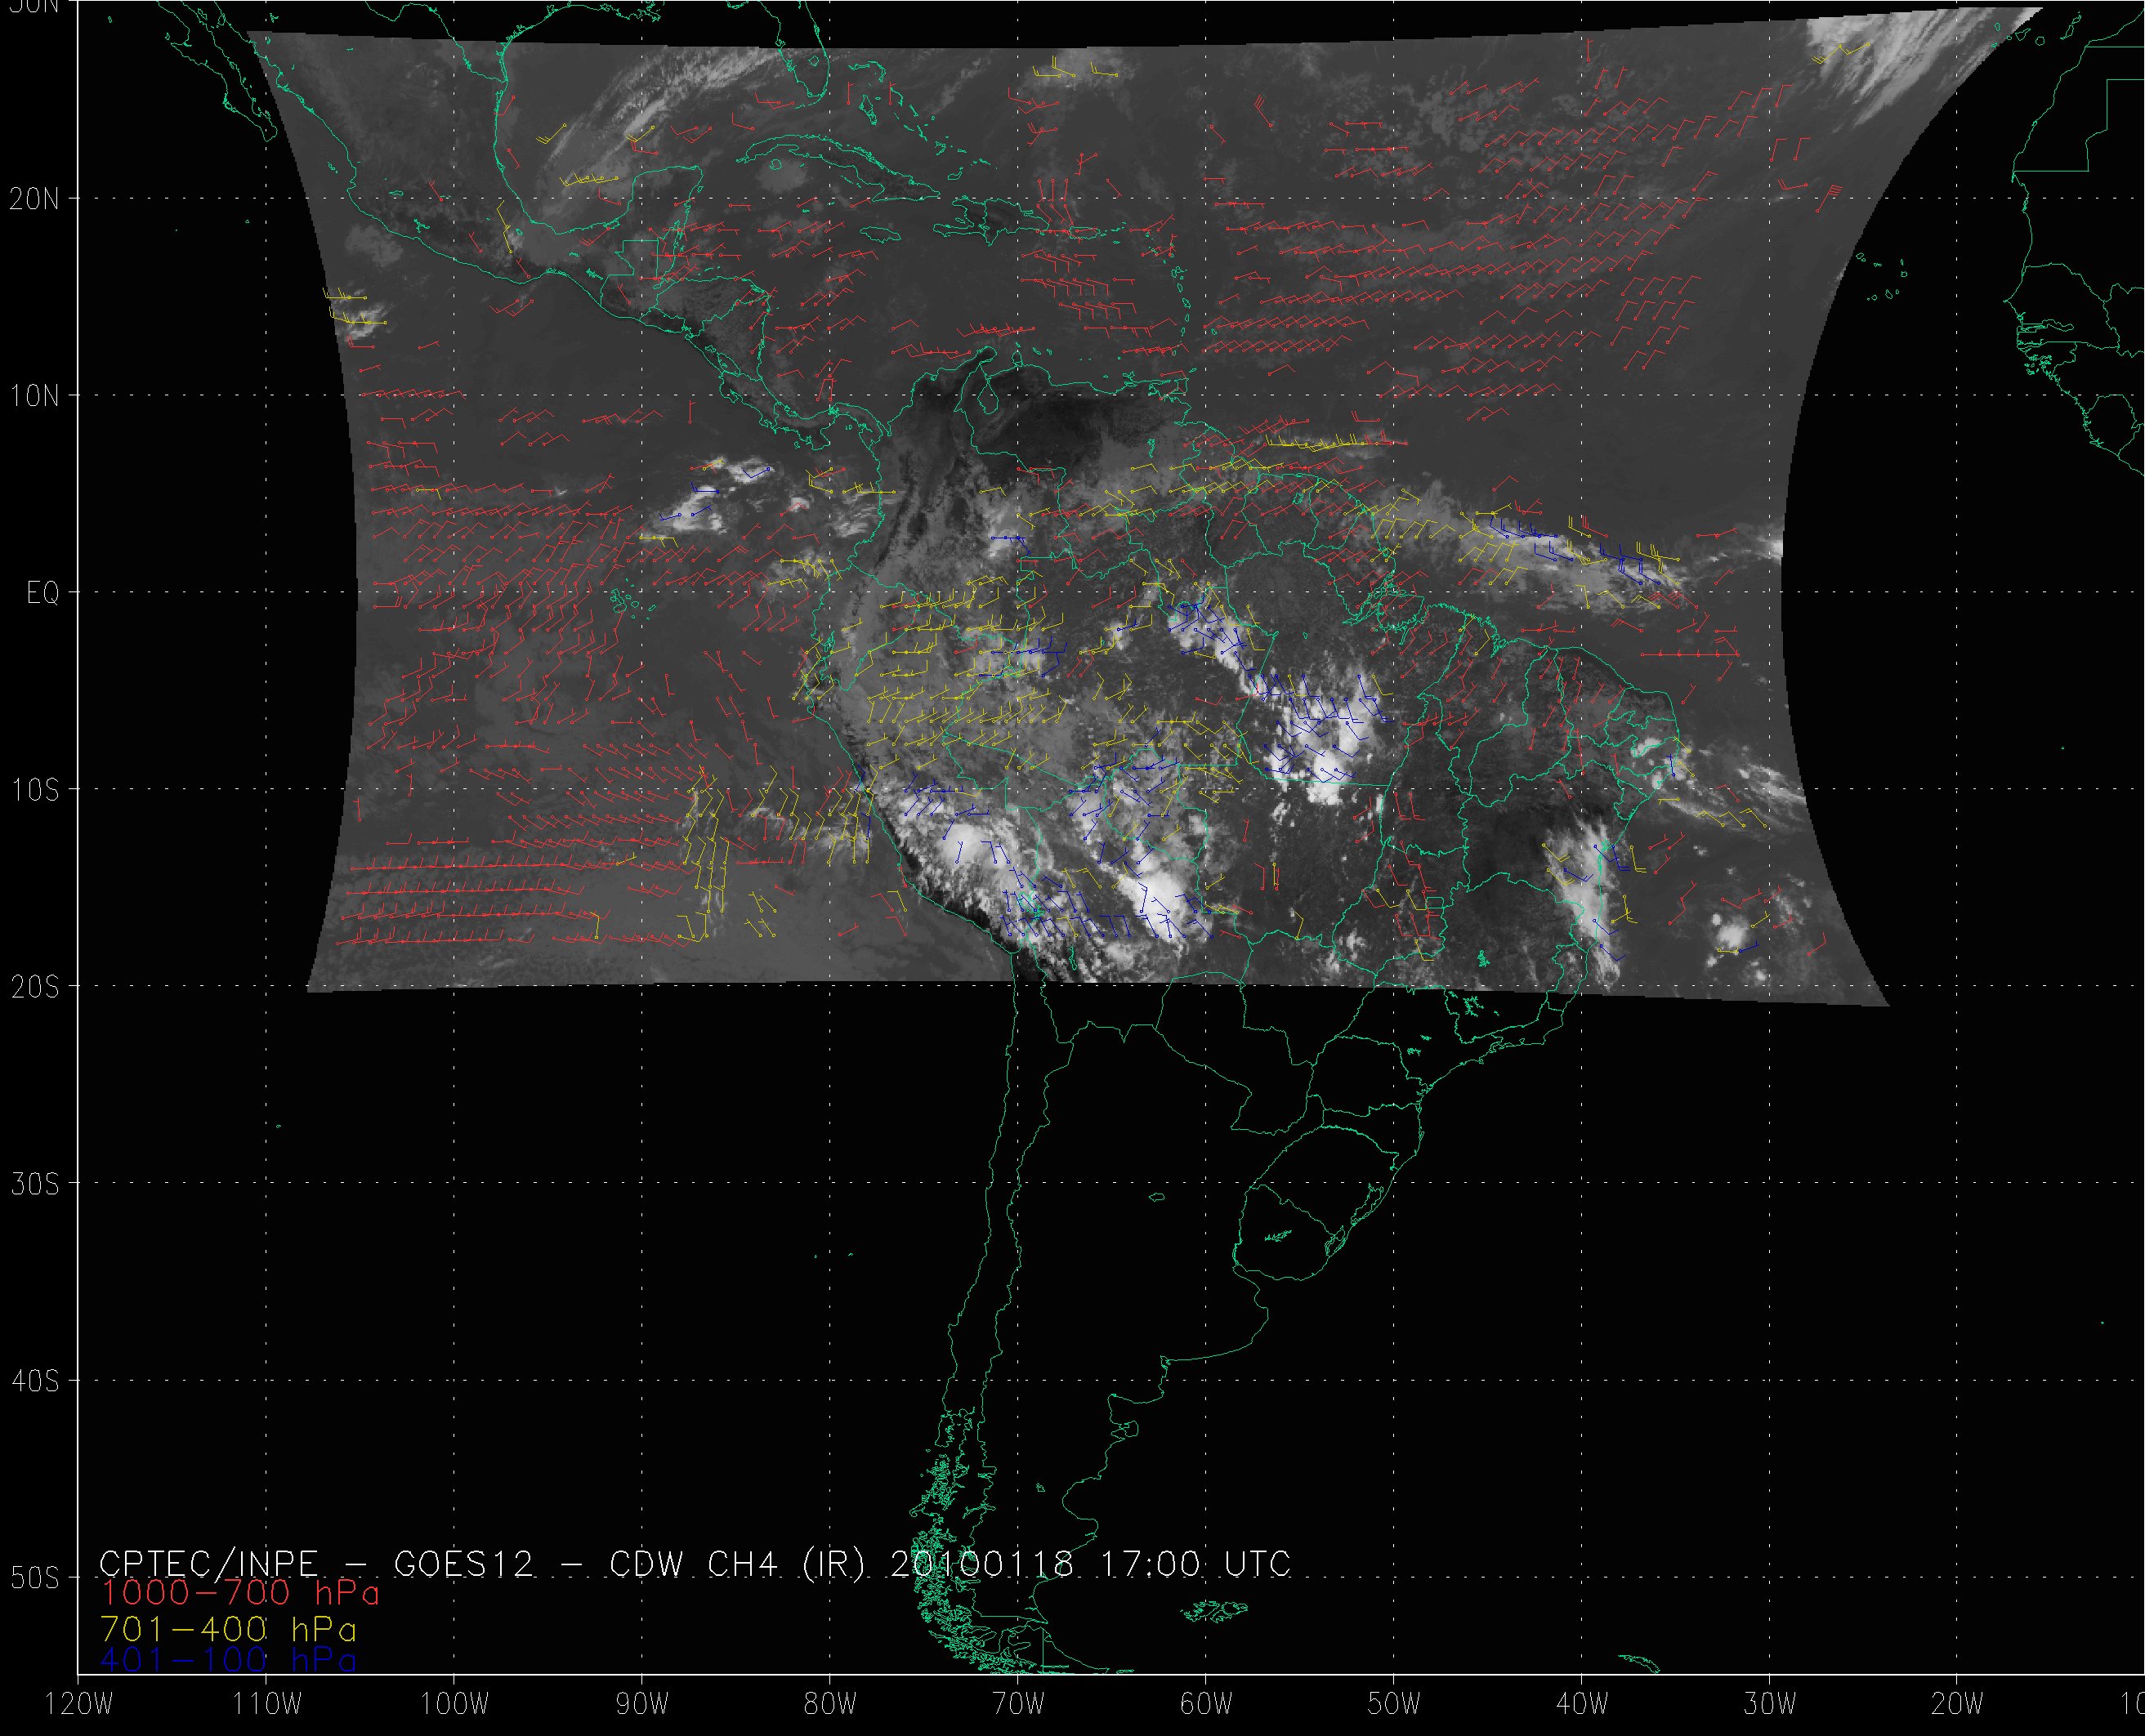
Task: Click the GOES12 label in title
Action: 464,1563
